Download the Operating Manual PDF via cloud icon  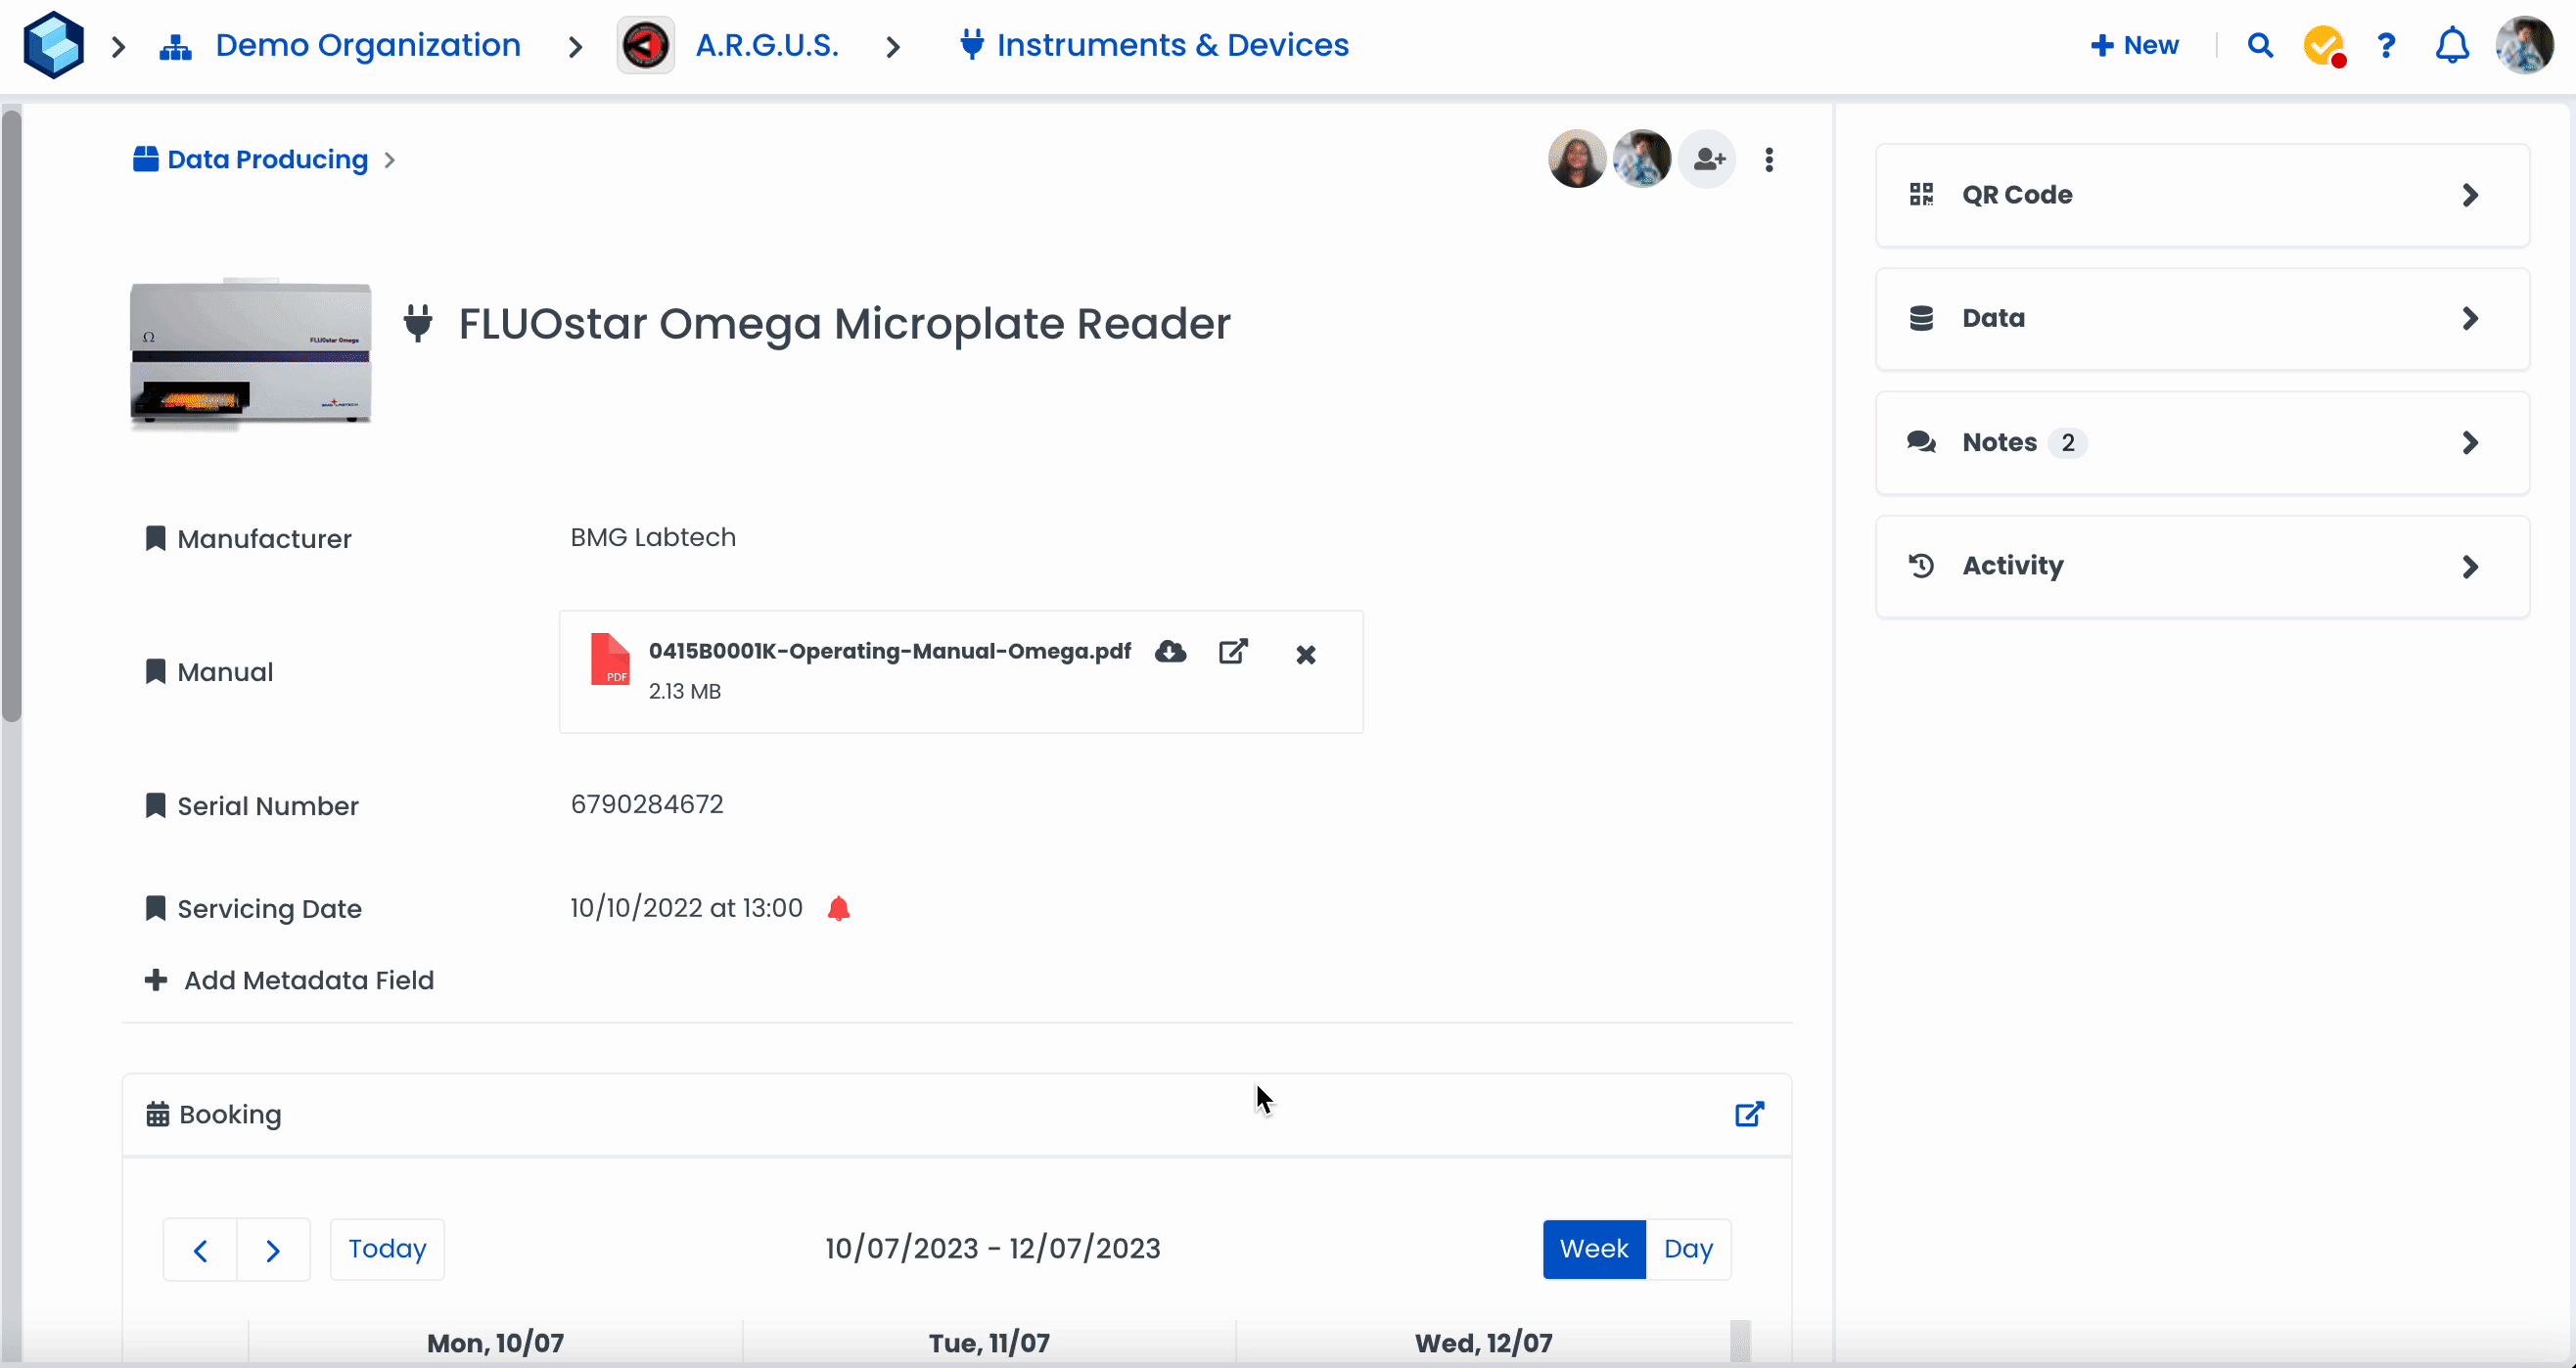pos(1170,652)
